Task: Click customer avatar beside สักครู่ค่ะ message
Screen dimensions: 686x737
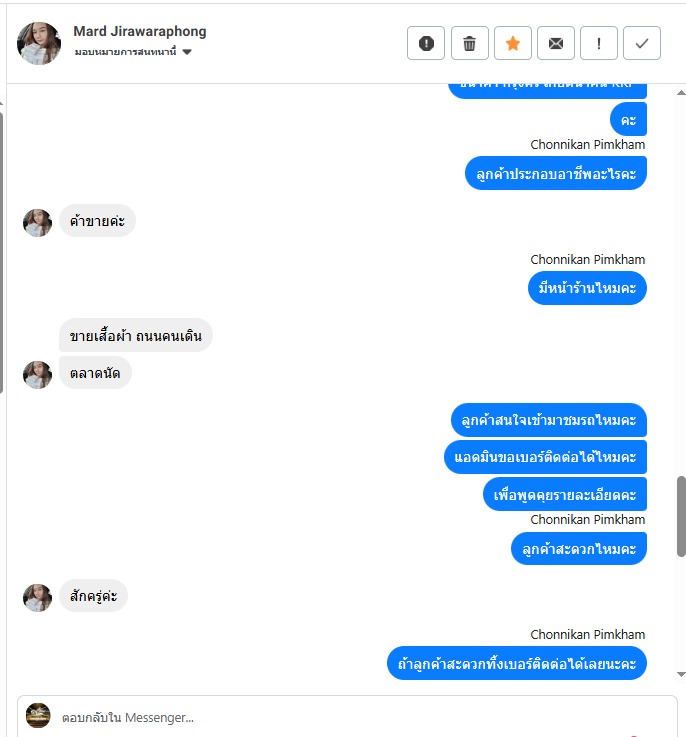Action: 38,597
